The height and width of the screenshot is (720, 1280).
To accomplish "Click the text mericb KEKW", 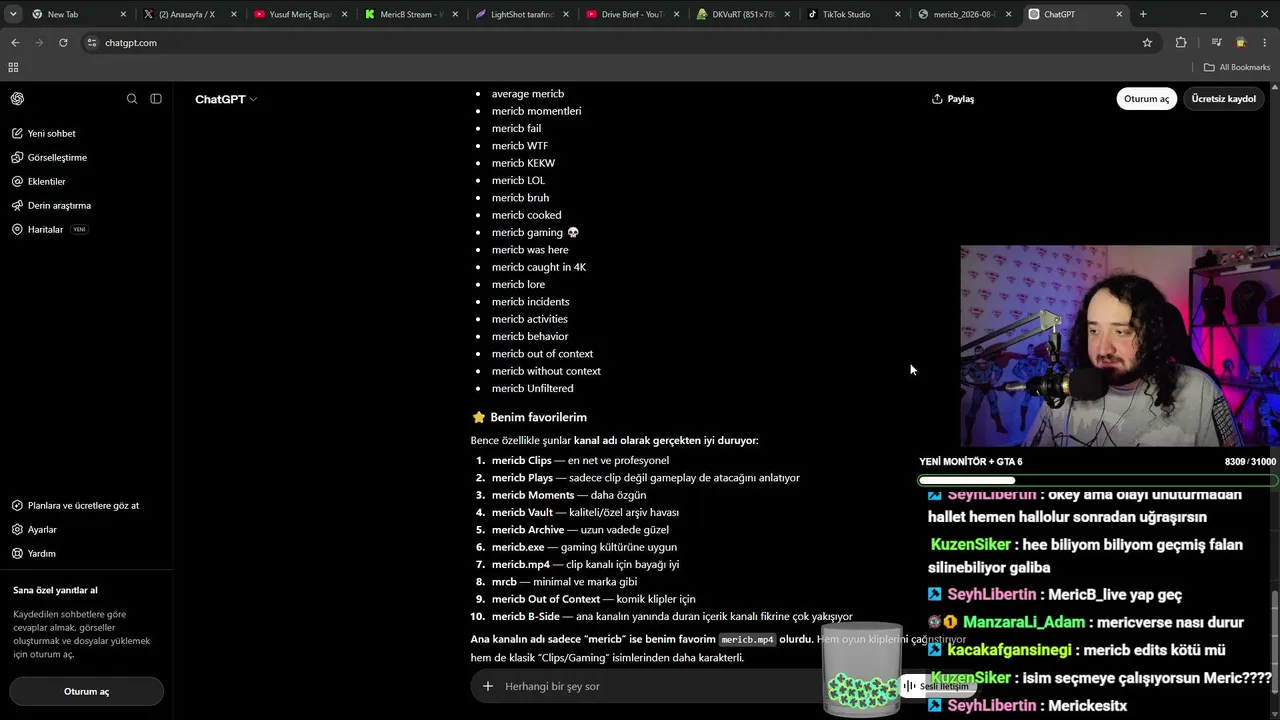I will (x=523, y=163).
